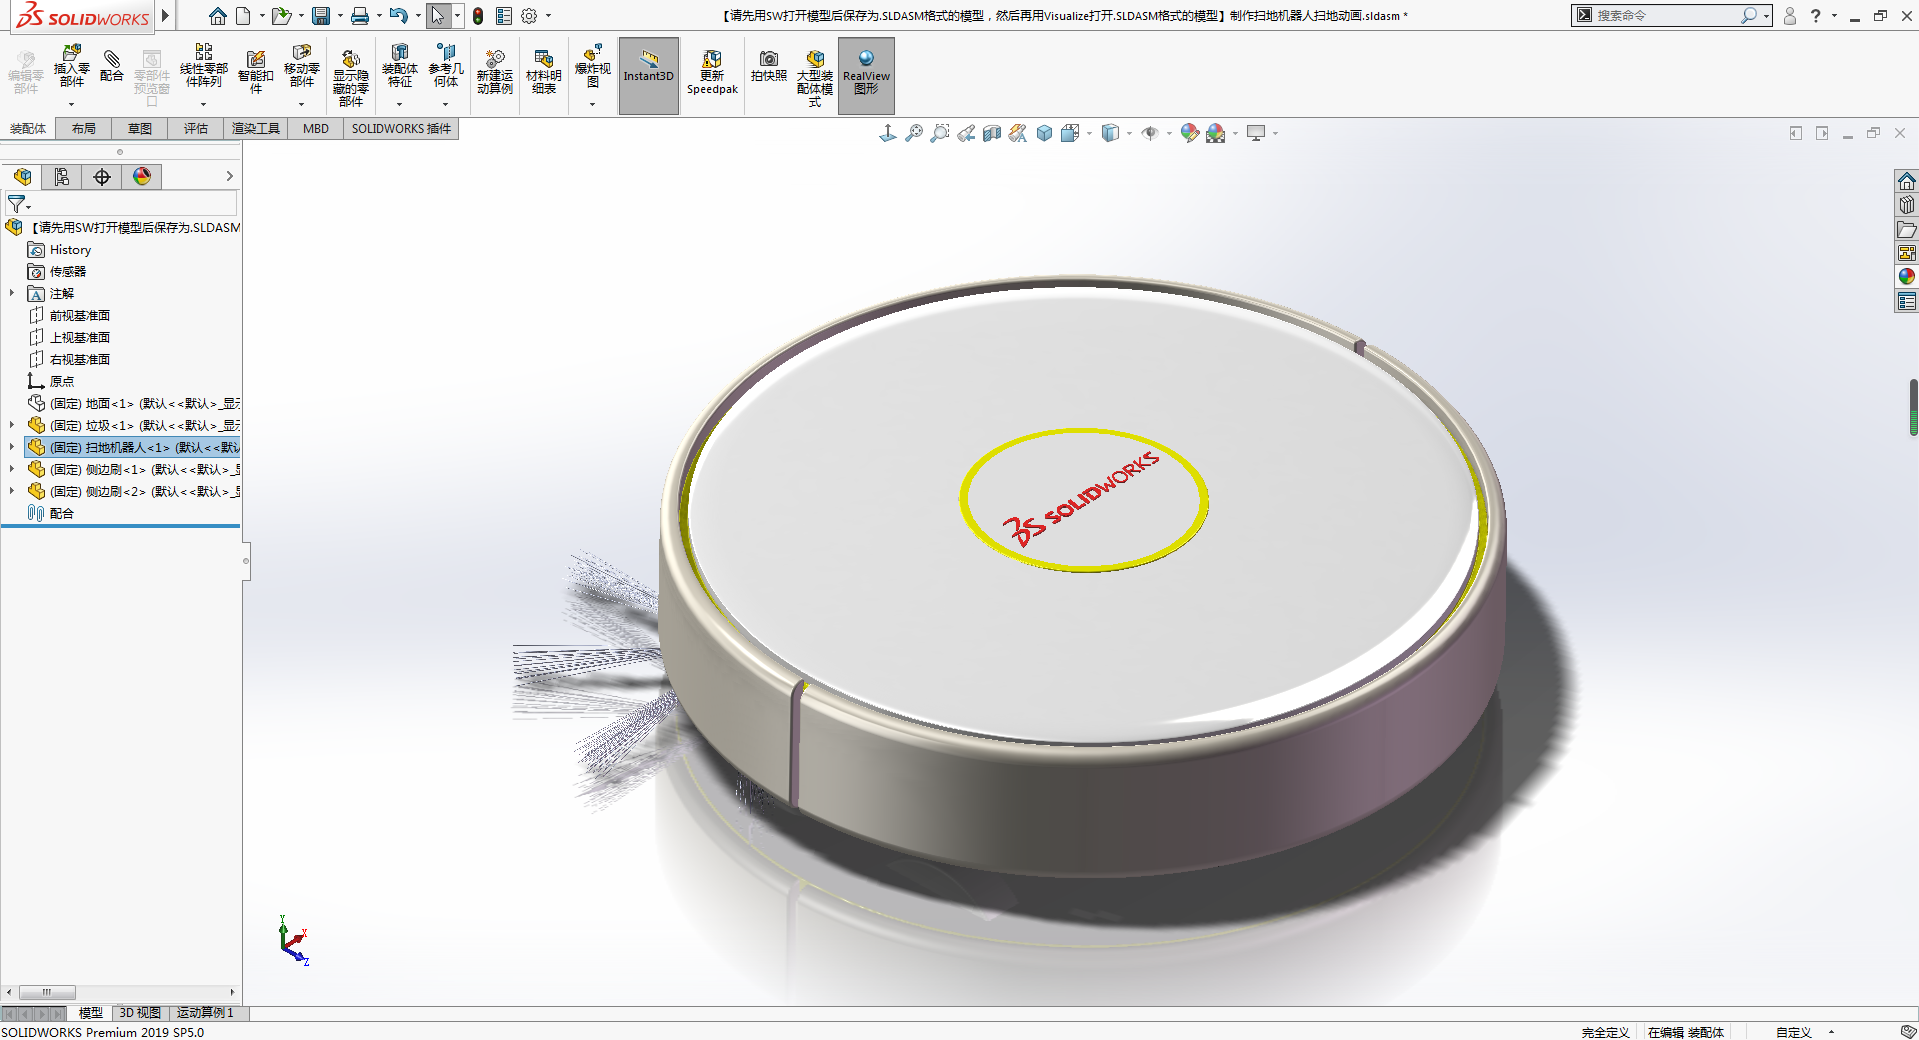Undo the last action with the blue arrow
The height and width of the screenshot is (1040, 1919).
(x=399, y=16)
